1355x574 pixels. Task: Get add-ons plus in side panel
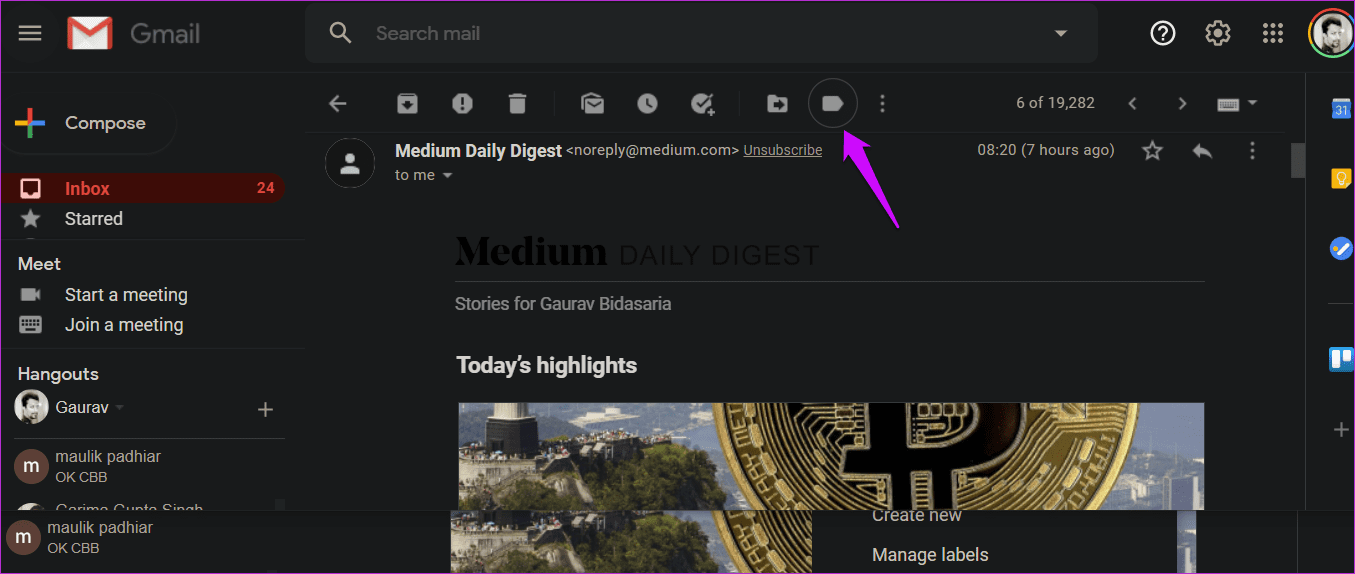1341,430
